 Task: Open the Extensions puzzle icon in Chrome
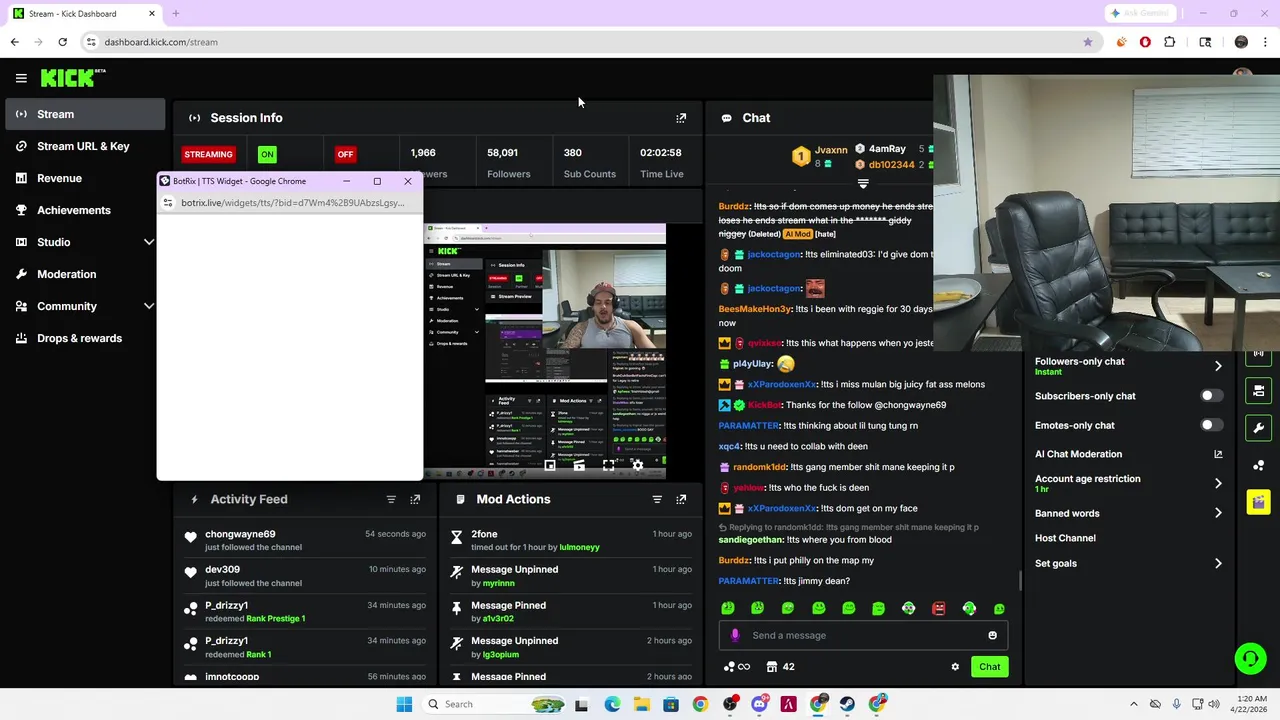coord(1170,42)
